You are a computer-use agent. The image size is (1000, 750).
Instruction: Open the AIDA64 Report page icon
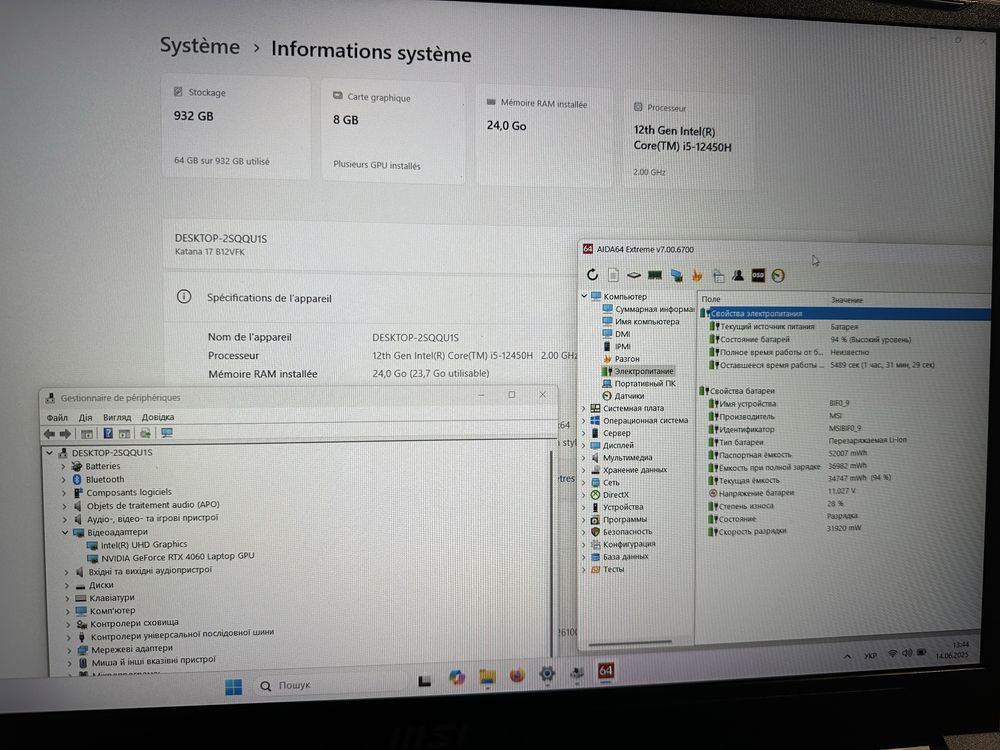pos(613,275)
